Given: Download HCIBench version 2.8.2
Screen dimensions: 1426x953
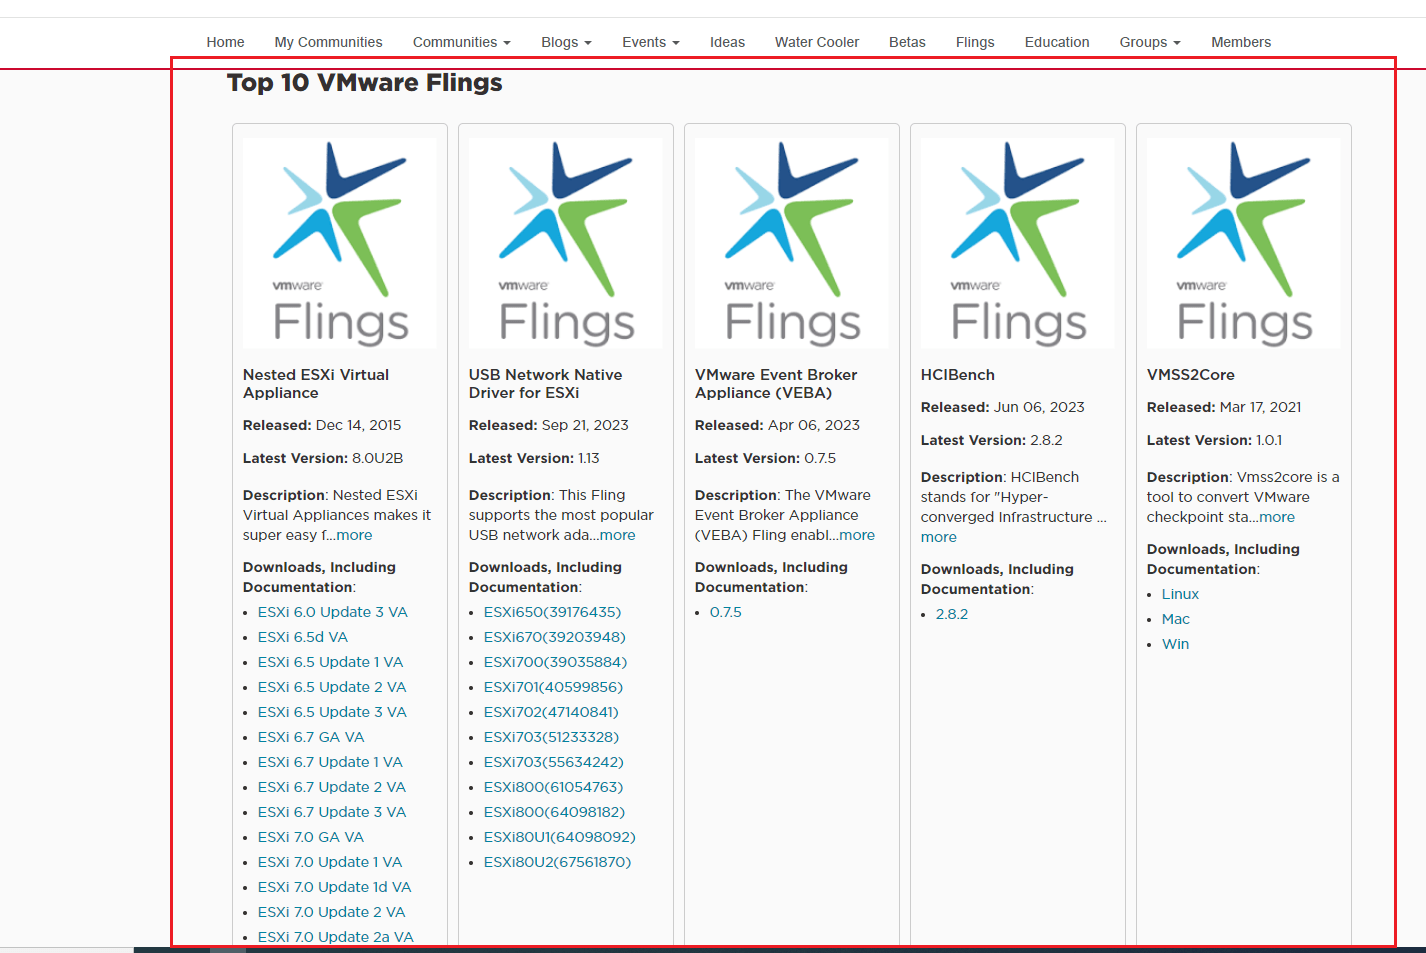Looking at the screenshot, I should point(952,614).
